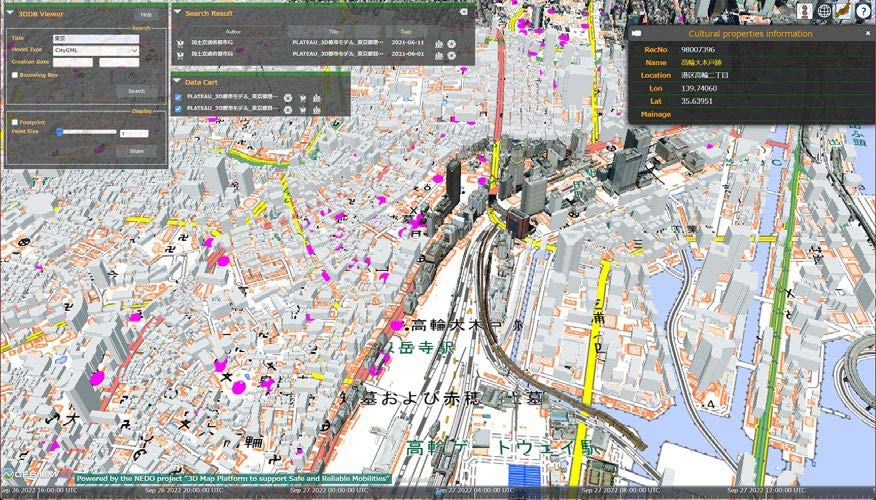Click the camera icon in Cultural properties panel
This screenshot has width=876, height=500.
click(x=635, y=34)
